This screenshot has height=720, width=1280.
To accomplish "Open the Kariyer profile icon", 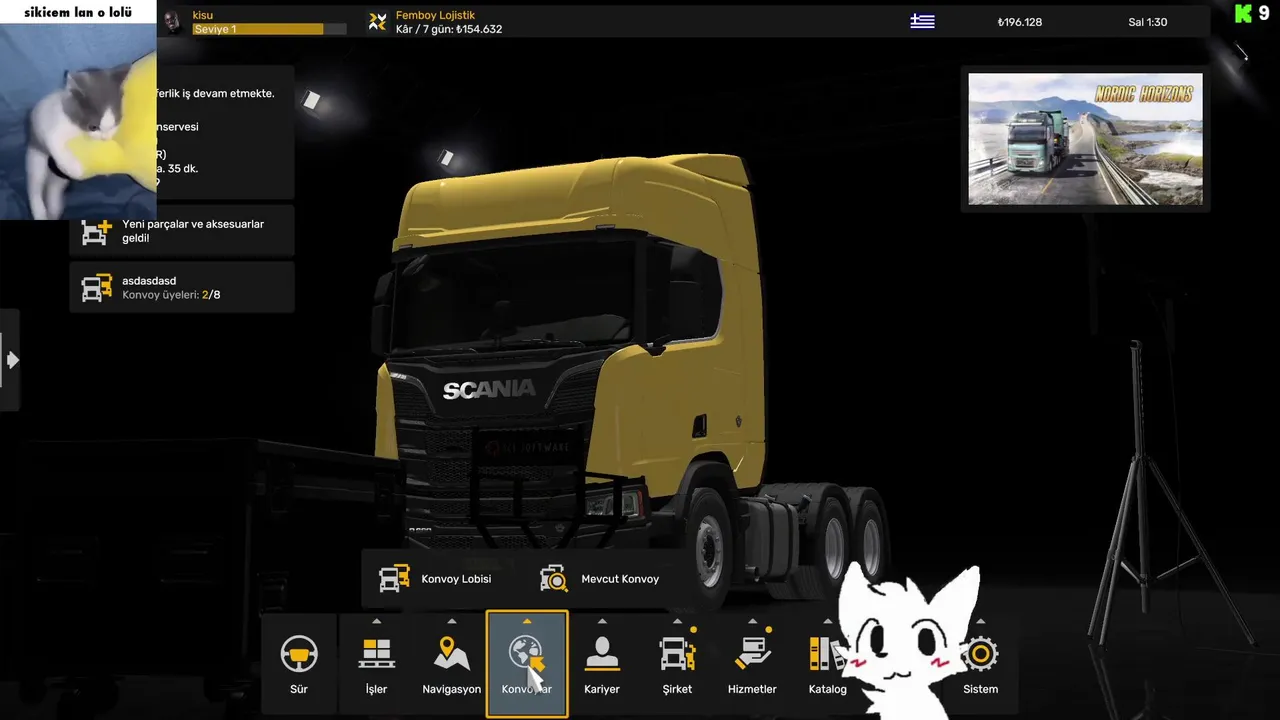I will pyautogui.click(x=602, y=655).
